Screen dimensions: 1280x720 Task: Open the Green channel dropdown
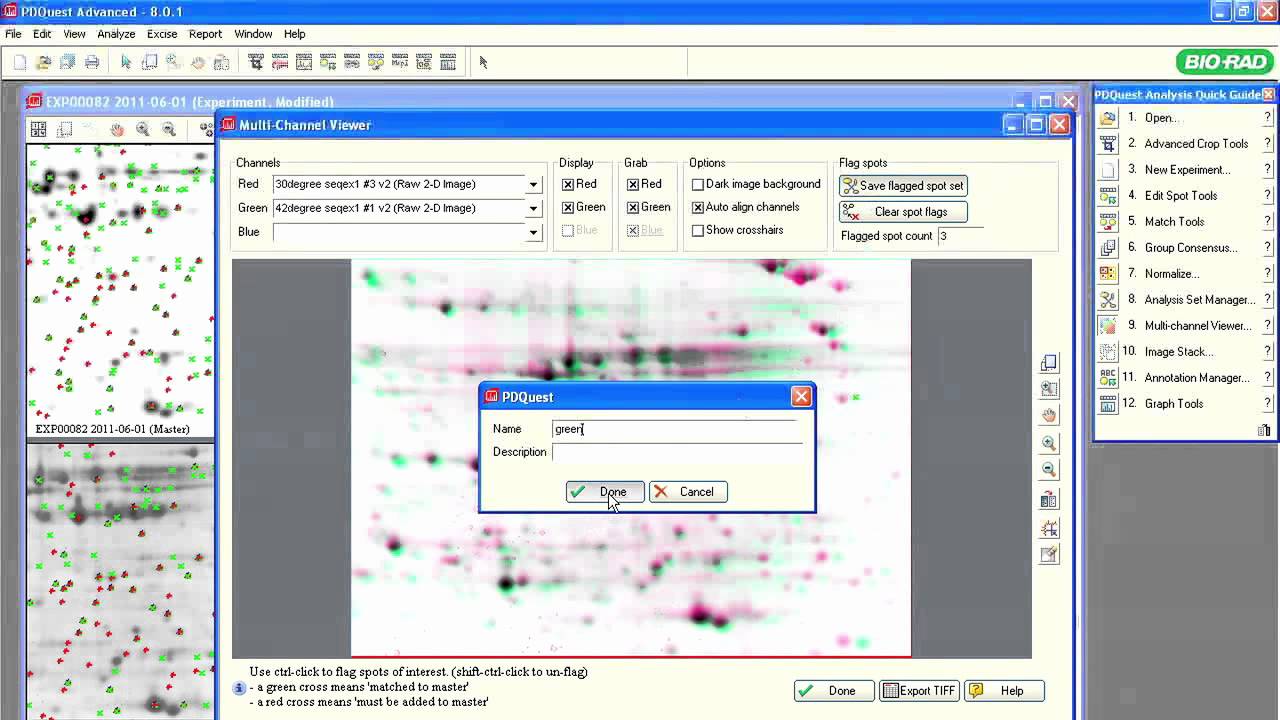click(533, 209)
